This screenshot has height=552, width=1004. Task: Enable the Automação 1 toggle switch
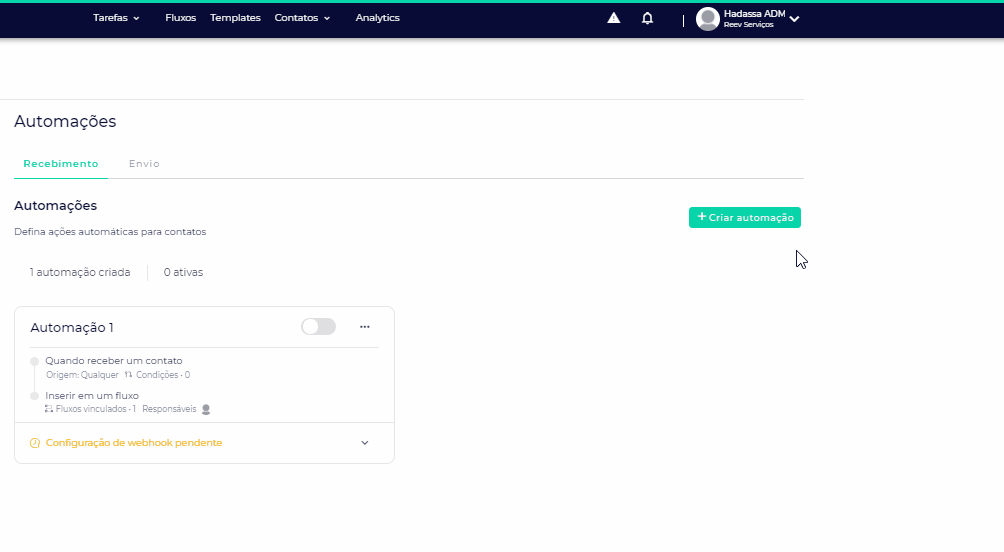click(318, 327)
